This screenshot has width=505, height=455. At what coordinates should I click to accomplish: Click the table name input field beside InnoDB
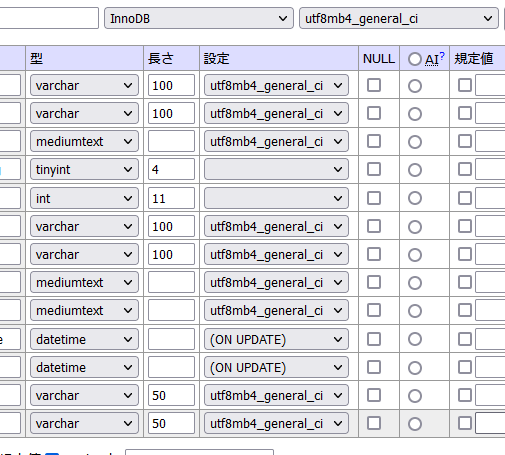tap(49, 18)
